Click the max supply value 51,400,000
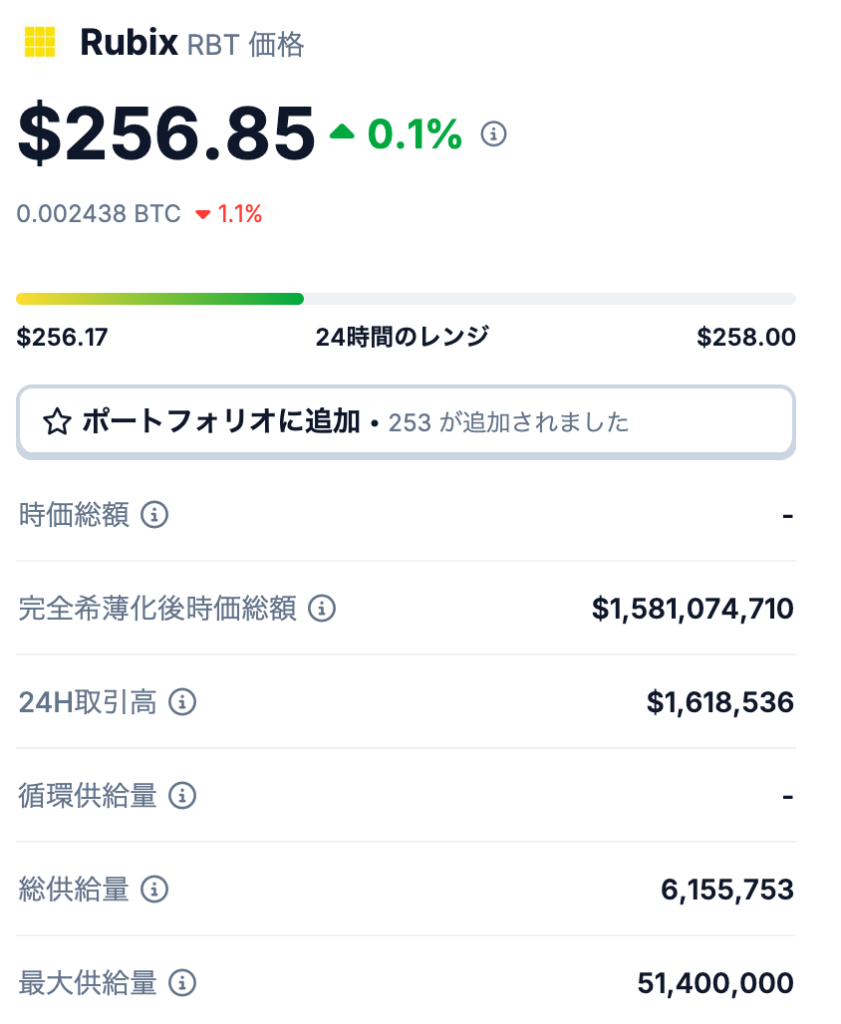Viewport: 841px width, 1024px height. click(716, 983)
